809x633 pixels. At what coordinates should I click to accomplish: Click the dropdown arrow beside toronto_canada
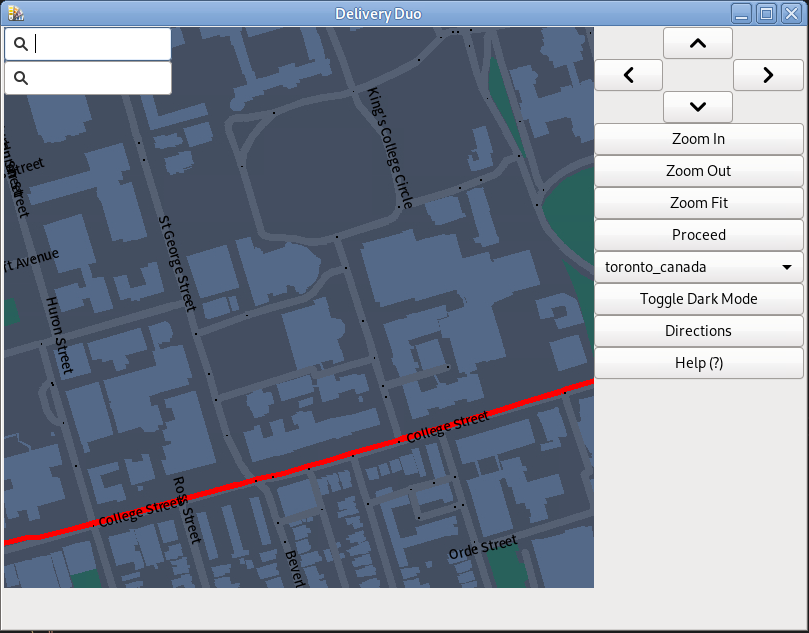787,267
